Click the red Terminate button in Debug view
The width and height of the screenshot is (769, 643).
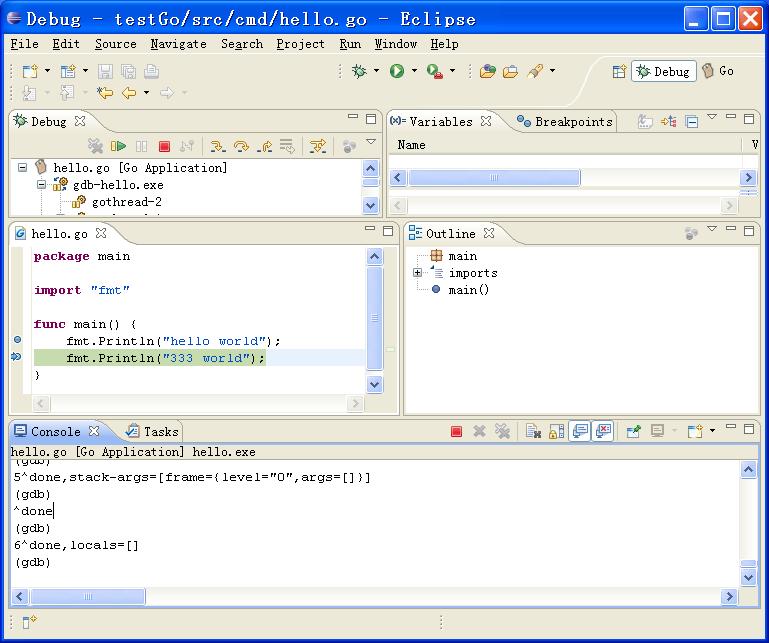tap(164, 146)
